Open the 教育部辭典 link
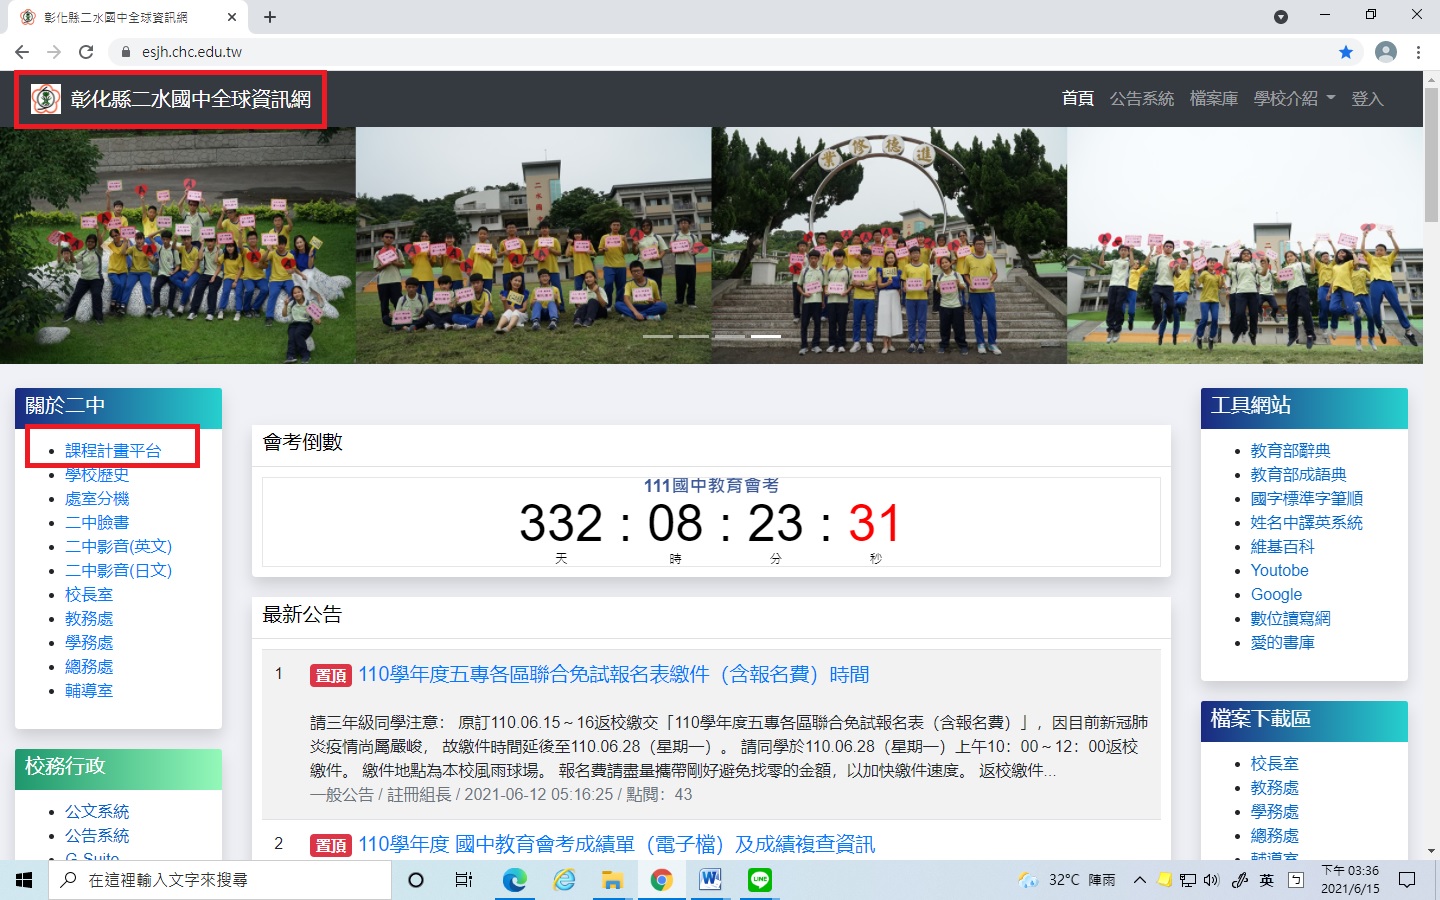Viewport: 1440px width, 900px height. pos(1290,451)
